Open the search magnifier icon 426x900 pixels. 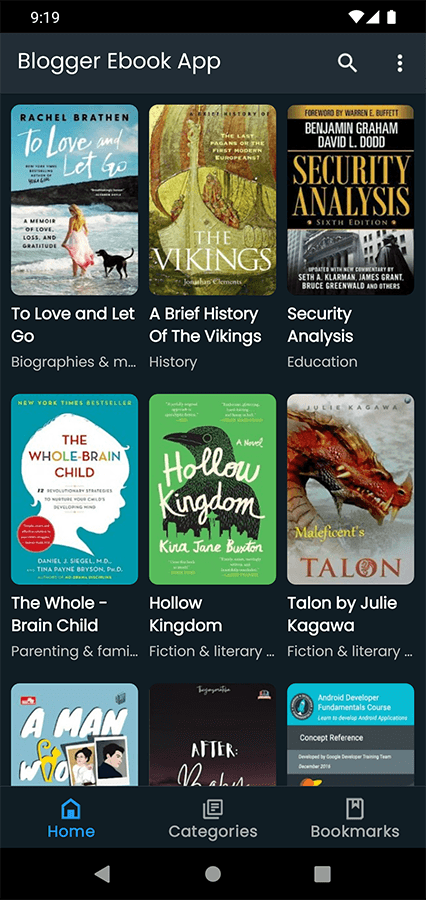point(347,63)
